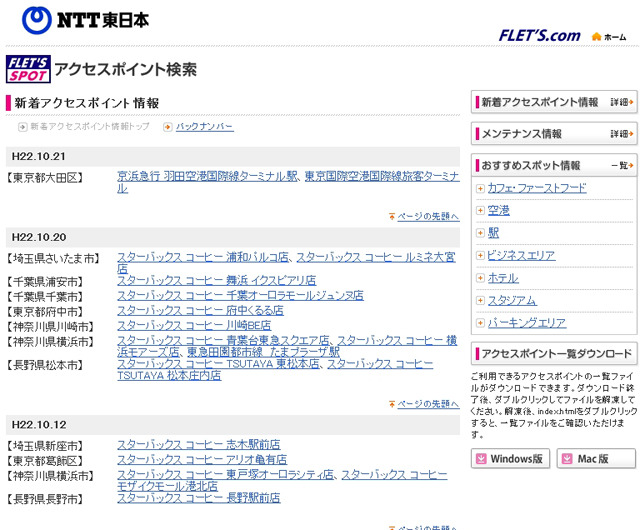Open スターバックス 川崎BE店 link
640x530 pixels.
click(x=194, y=325)
